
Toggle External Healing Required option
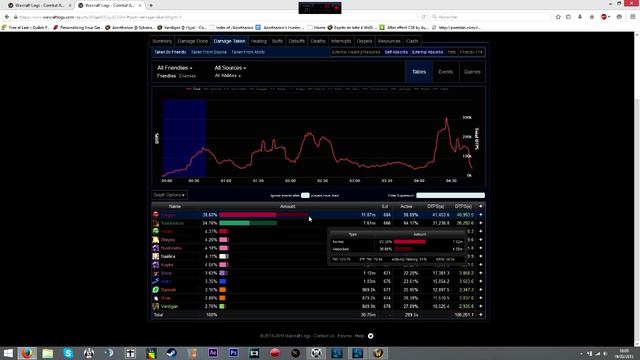tap(356, 52)
